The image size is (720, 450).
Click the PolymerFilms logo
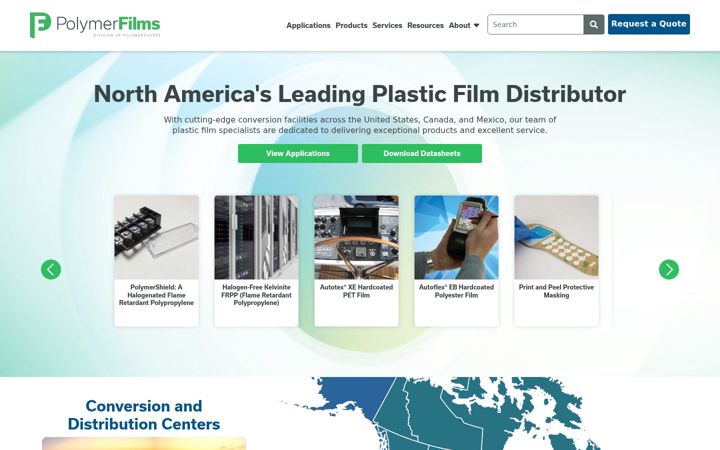click(x=95, y=25)
